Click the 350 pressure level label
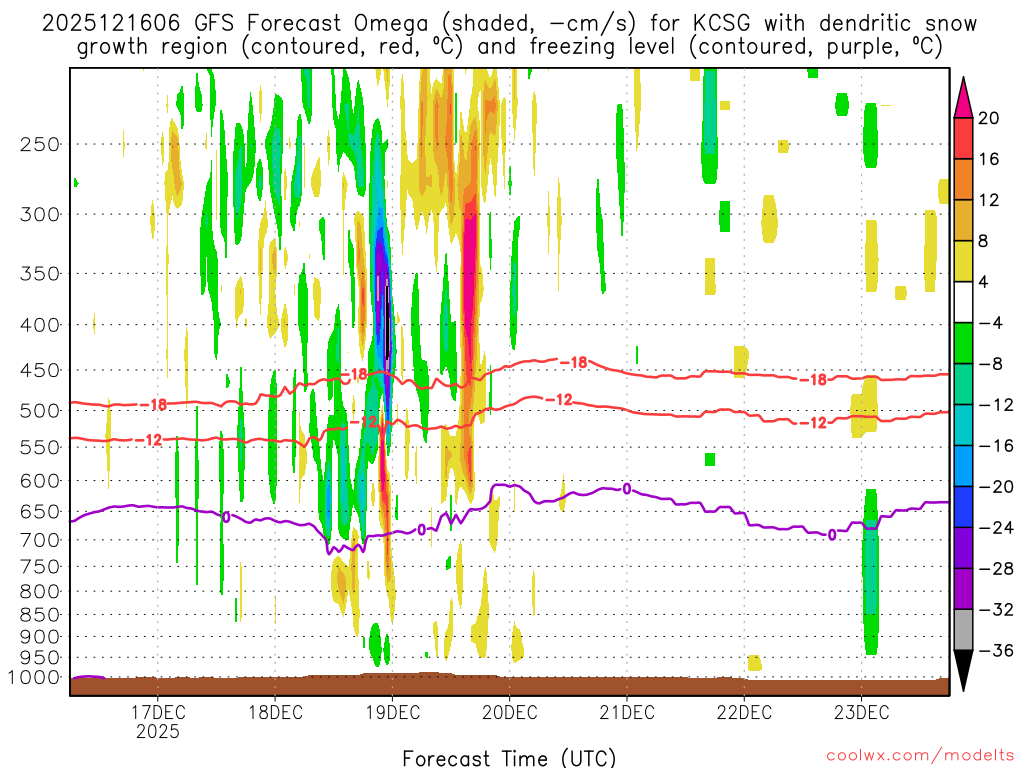 coord(40,274)
